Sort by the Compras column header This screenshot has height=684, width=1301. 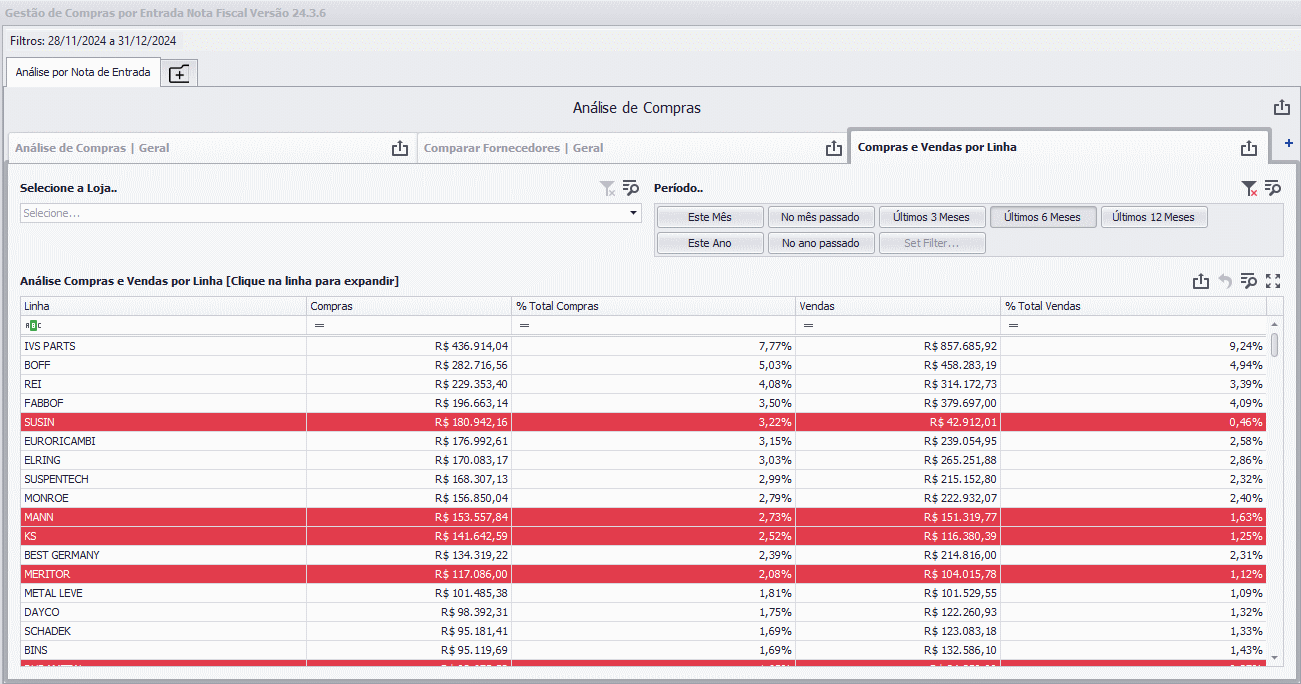pyautogui.click(x=409, y=306)
